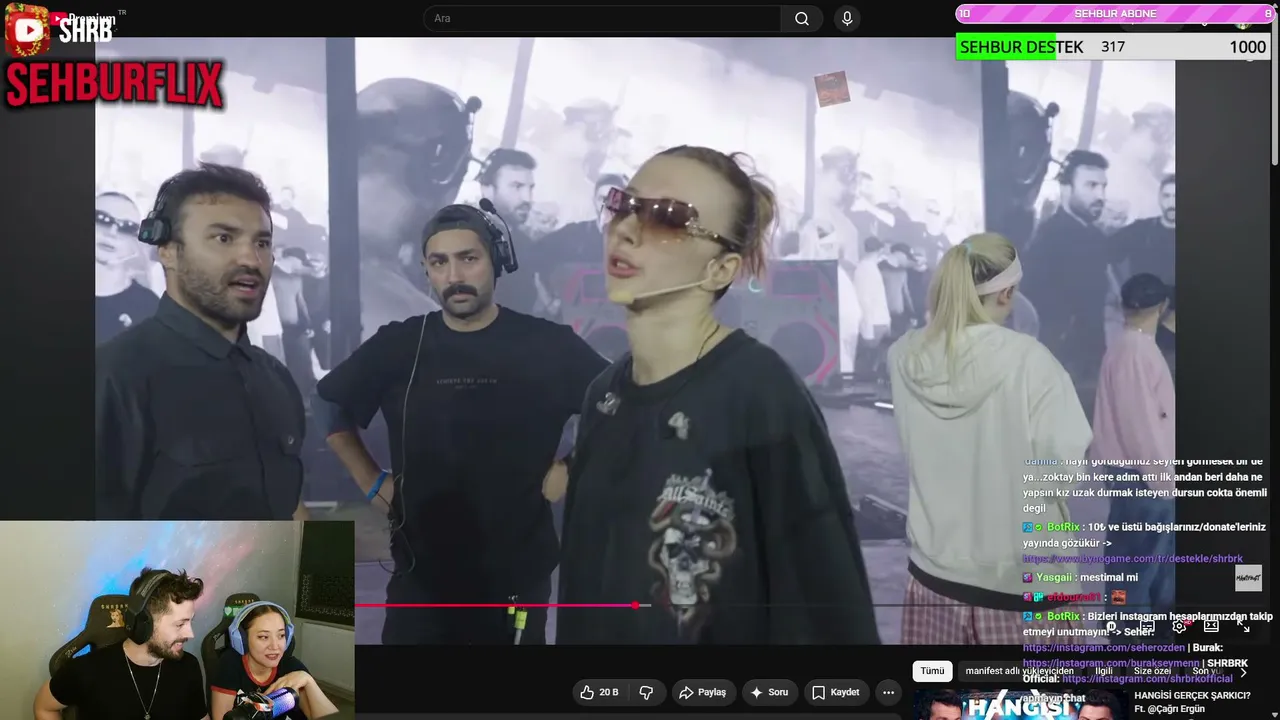Click the magnifier search button
Image resolution: width=1280 pixels, height=720 pixels.
tap(802, 18)
